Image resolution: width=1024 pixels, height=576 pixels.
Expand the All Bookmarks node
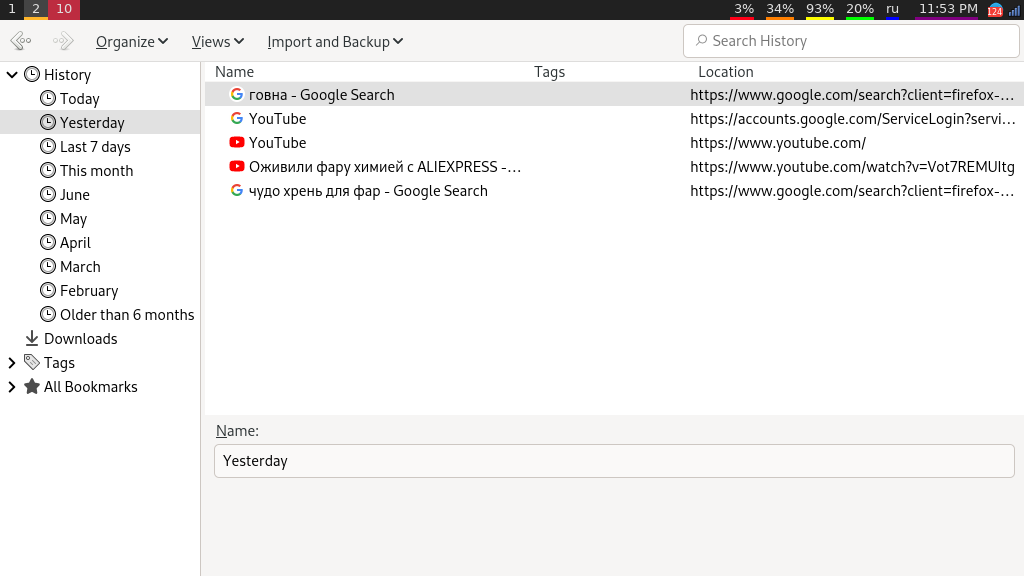(x=12, y=387)
